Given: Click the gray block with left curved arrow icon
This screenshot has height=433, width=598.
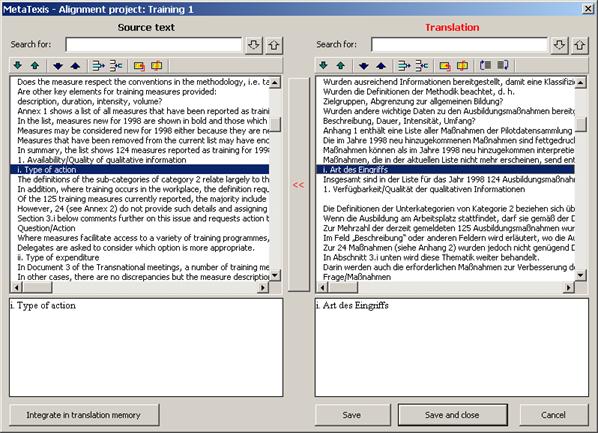Looking at the screenshot, I should coord(485,66).
